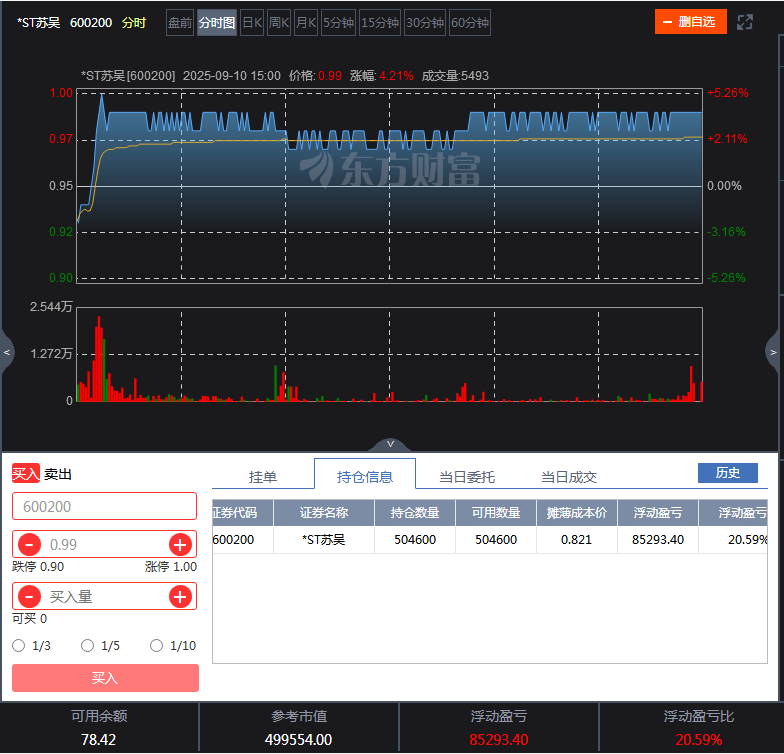The width and height of the screenshot is (784, 754).
Task: Increase price with the plus icon
Action: (x=180, y=544)
